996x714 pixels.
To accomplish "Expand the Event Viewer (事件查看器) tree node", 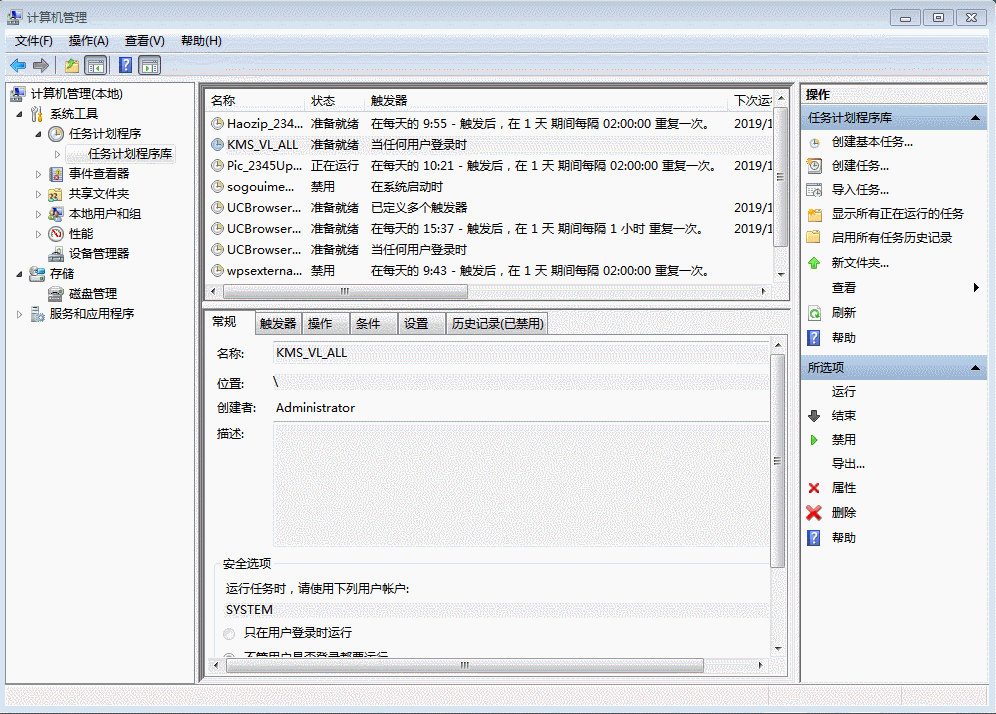I will tap(38, 174).
